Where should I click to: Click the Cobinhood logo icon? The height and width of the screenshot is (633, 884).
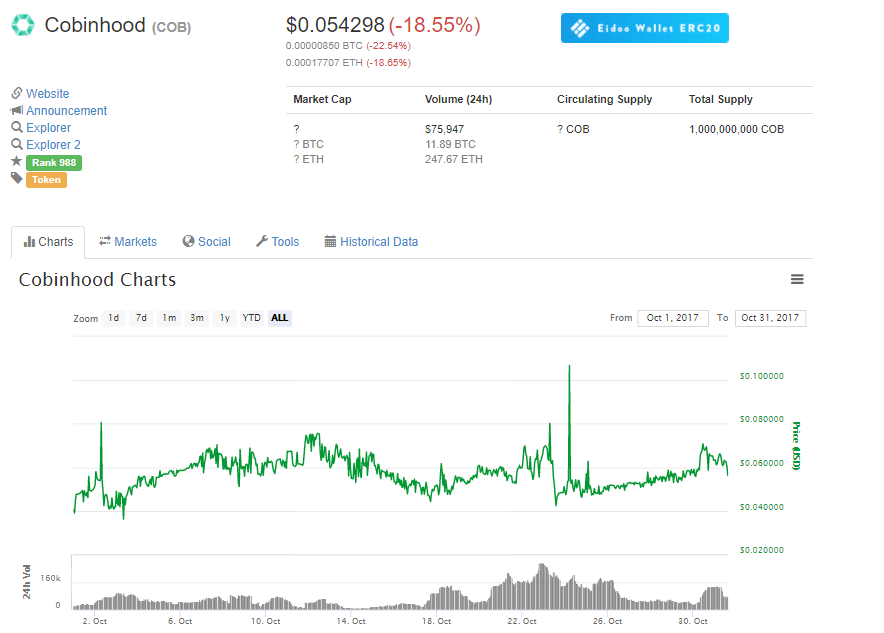pos(23,25)
